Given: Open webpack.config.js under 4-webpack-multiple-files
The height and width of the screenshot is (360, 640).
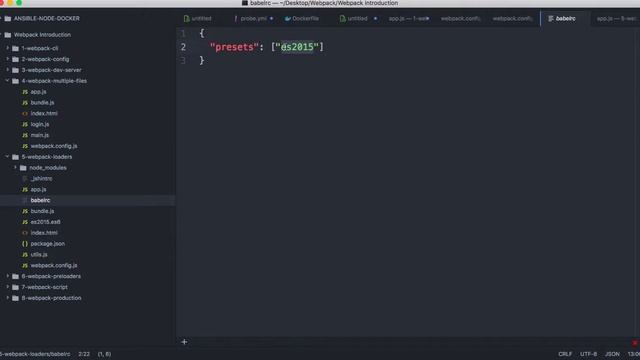Looking at the screenshot, I should click(x=54, y=146).
